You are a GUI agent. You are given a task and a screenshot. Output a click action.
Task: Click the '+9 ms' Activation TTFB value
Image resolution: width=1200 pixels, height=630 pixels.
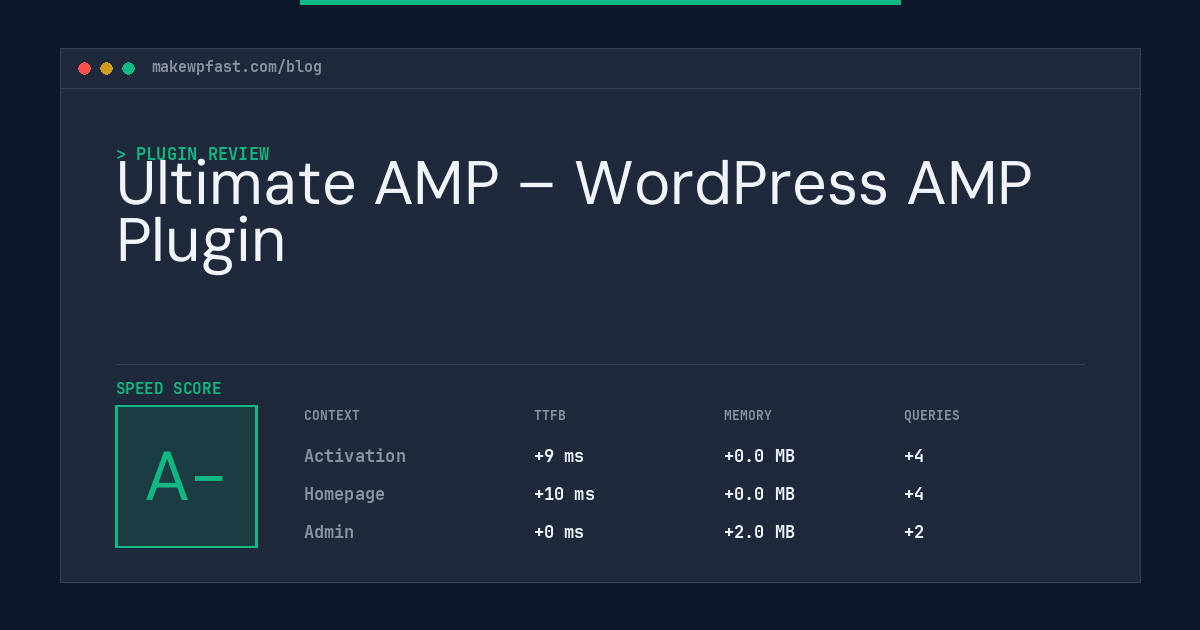(559, 456)
